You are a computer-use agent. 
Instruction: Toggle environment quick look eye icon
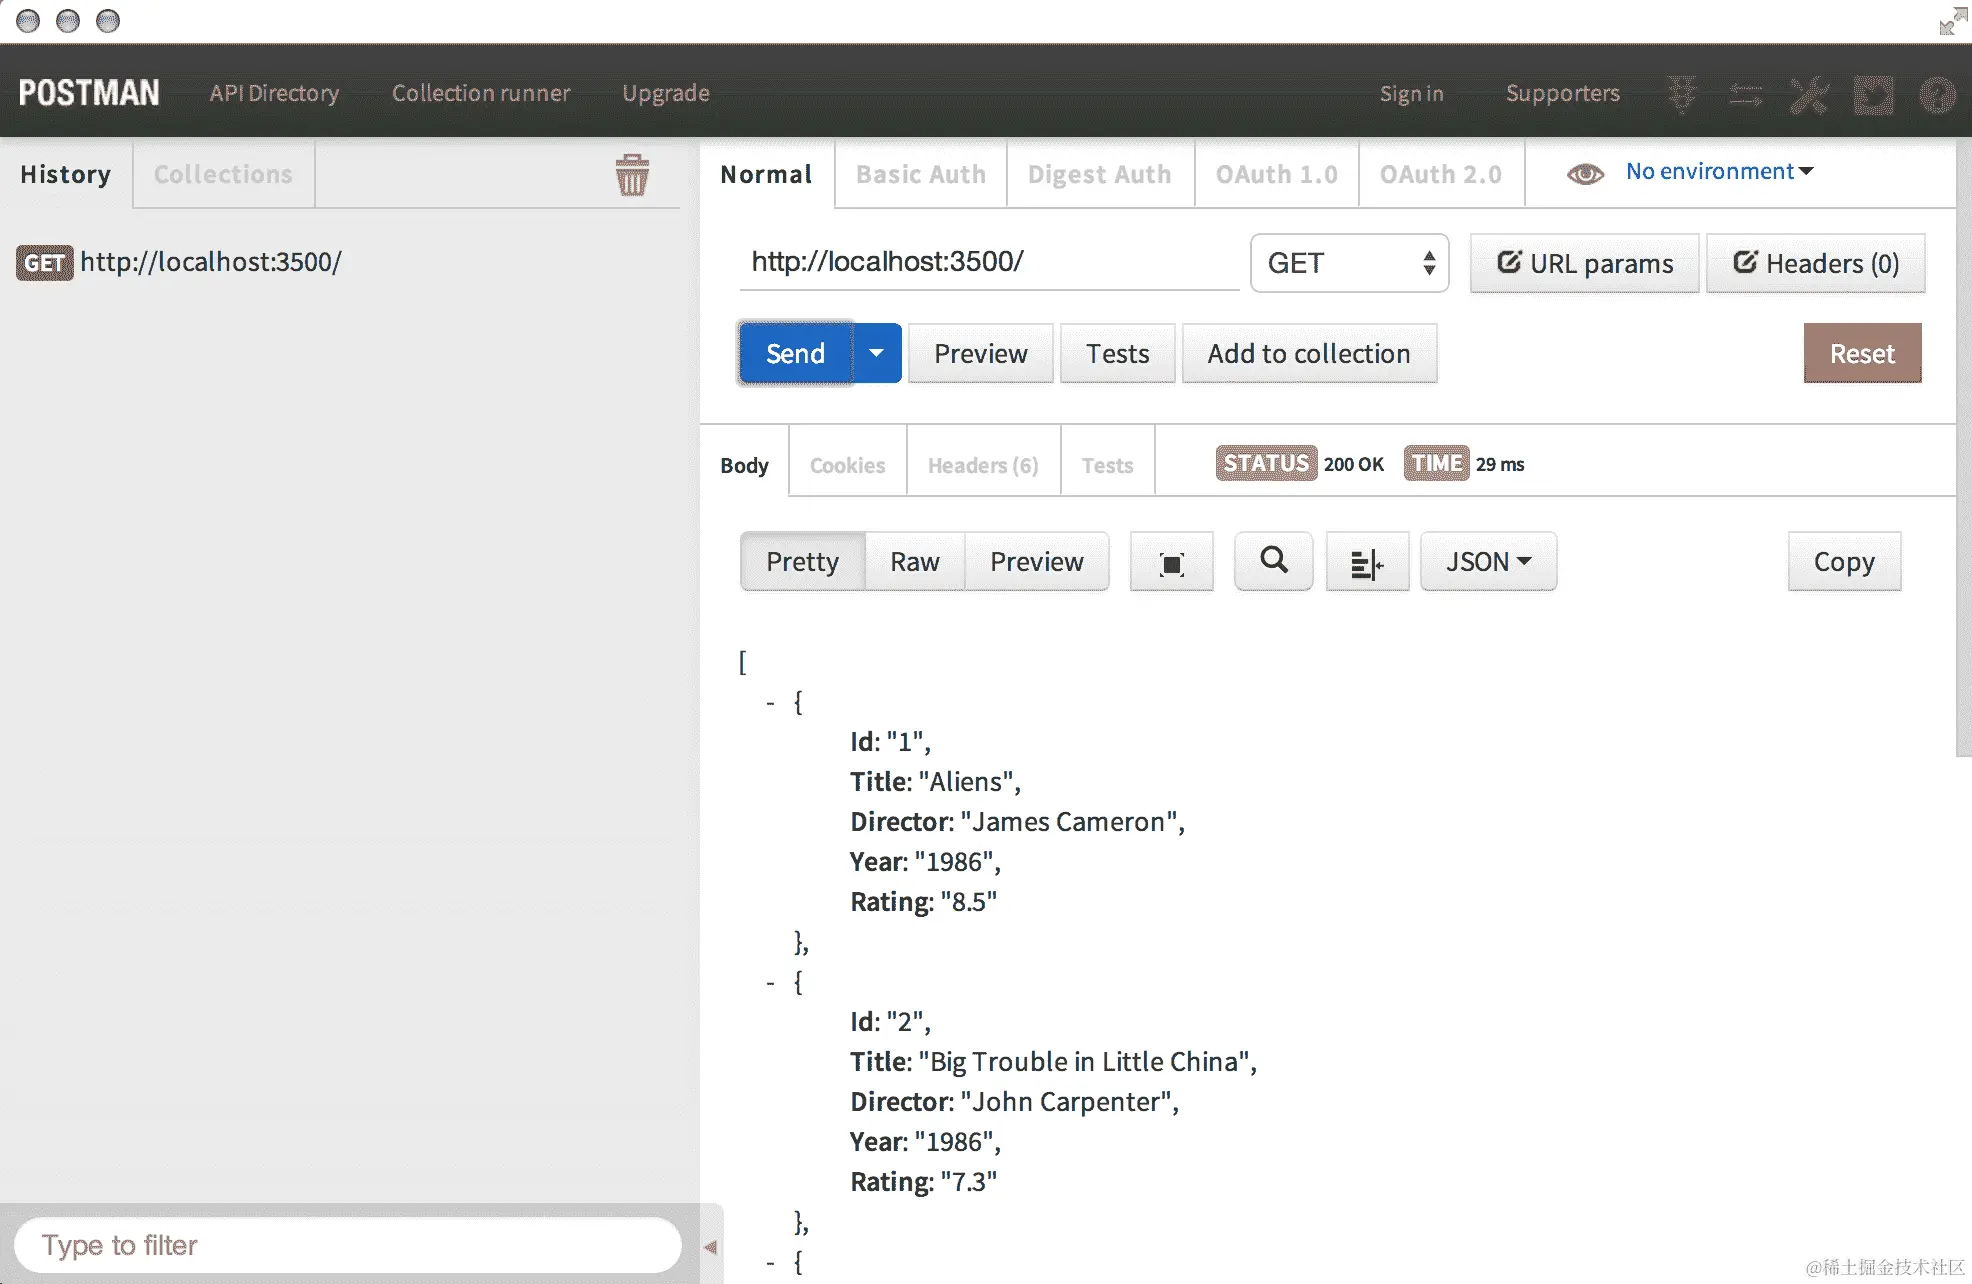click(1585, 174)
